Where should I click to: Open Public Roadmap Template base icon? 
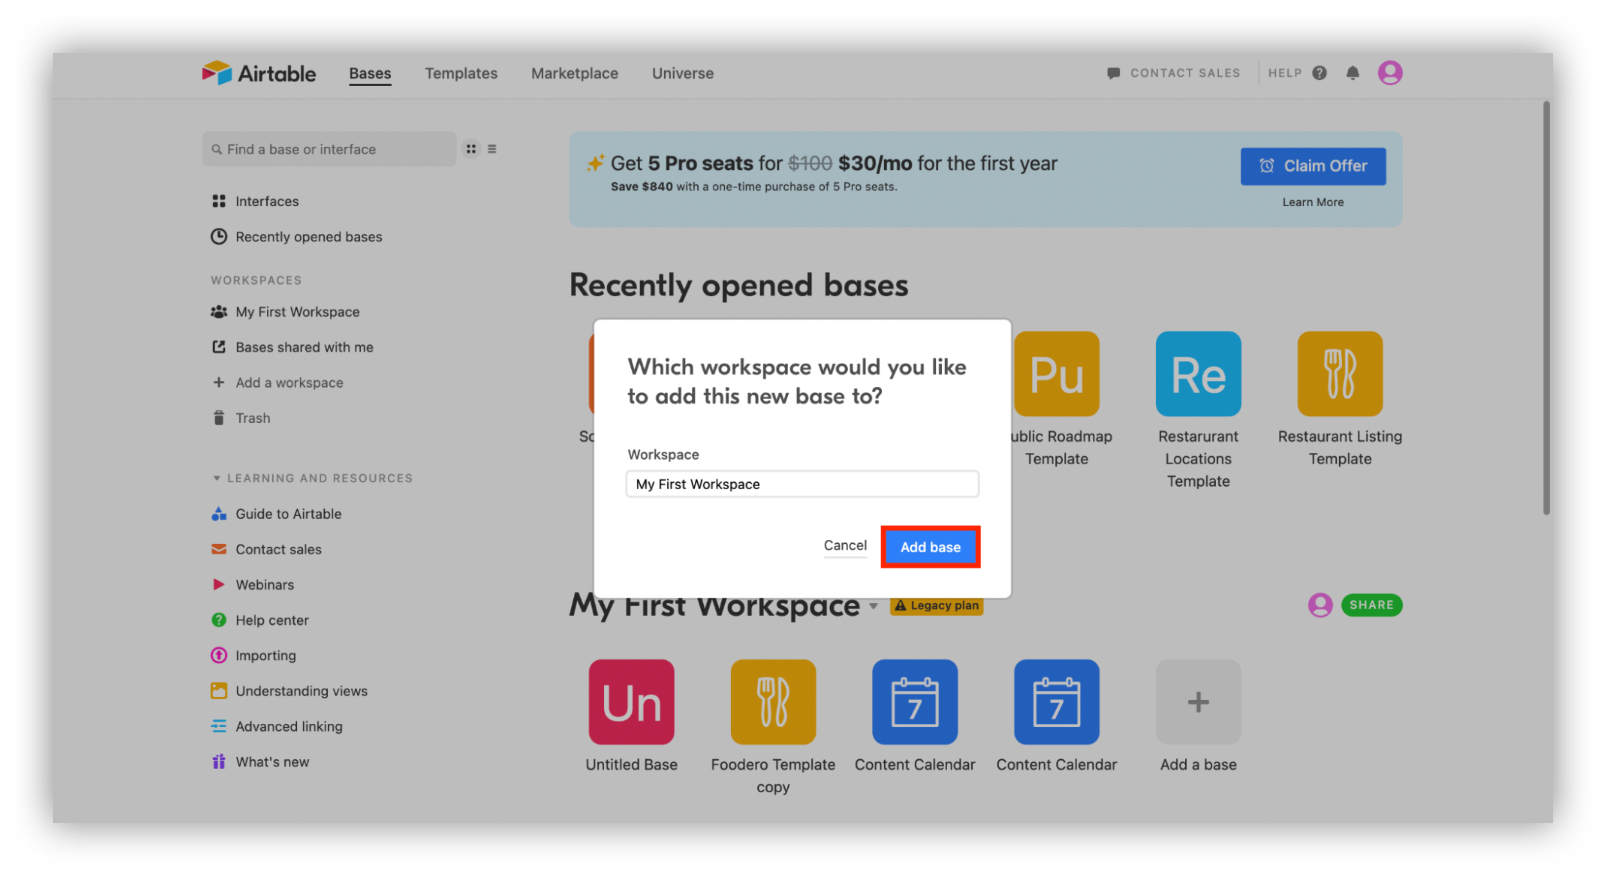click(1057, 374)
